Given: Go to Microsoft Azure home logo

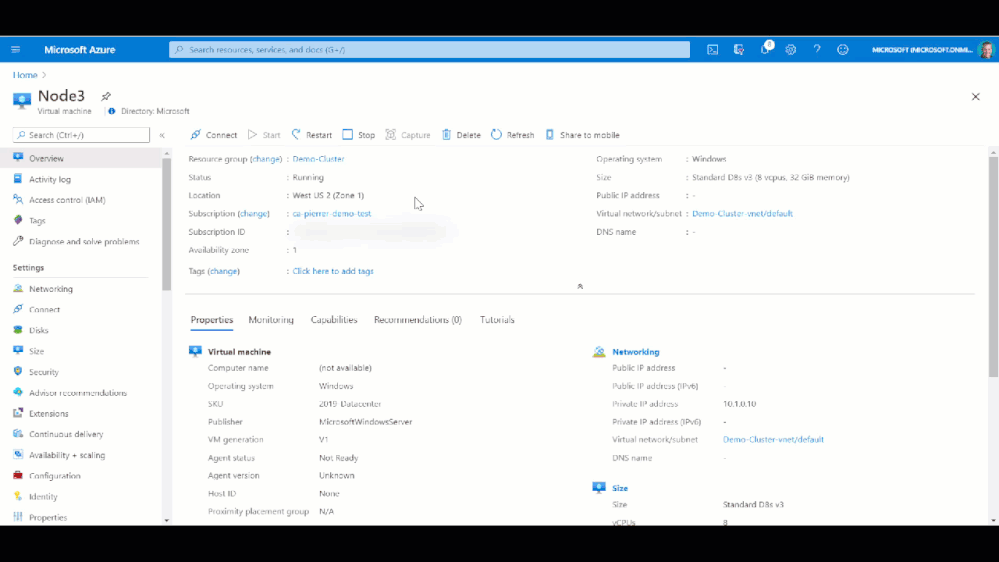Looking at the screenshot, I should click(80, 50).
